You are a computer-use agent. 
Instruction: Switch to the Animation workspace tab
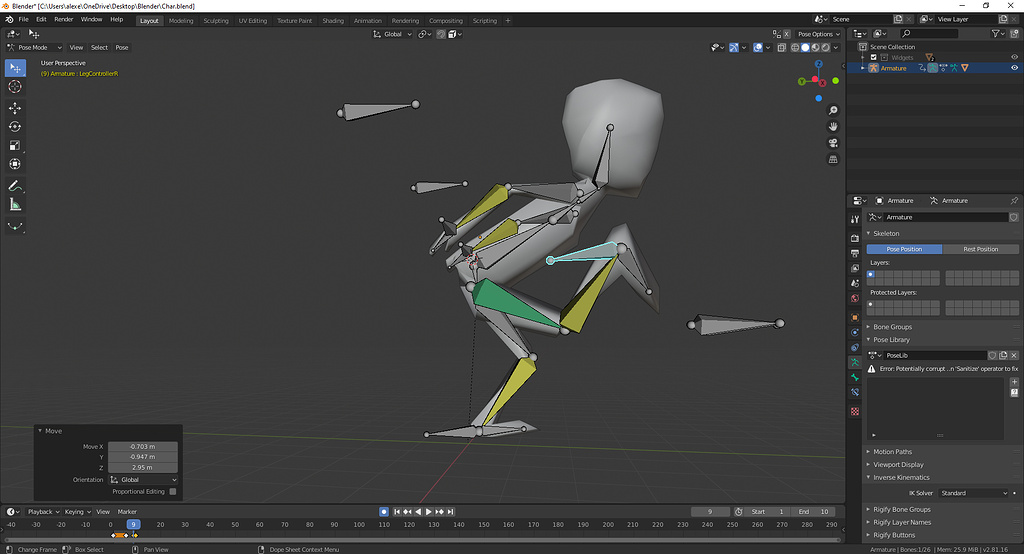pos(368,21)
